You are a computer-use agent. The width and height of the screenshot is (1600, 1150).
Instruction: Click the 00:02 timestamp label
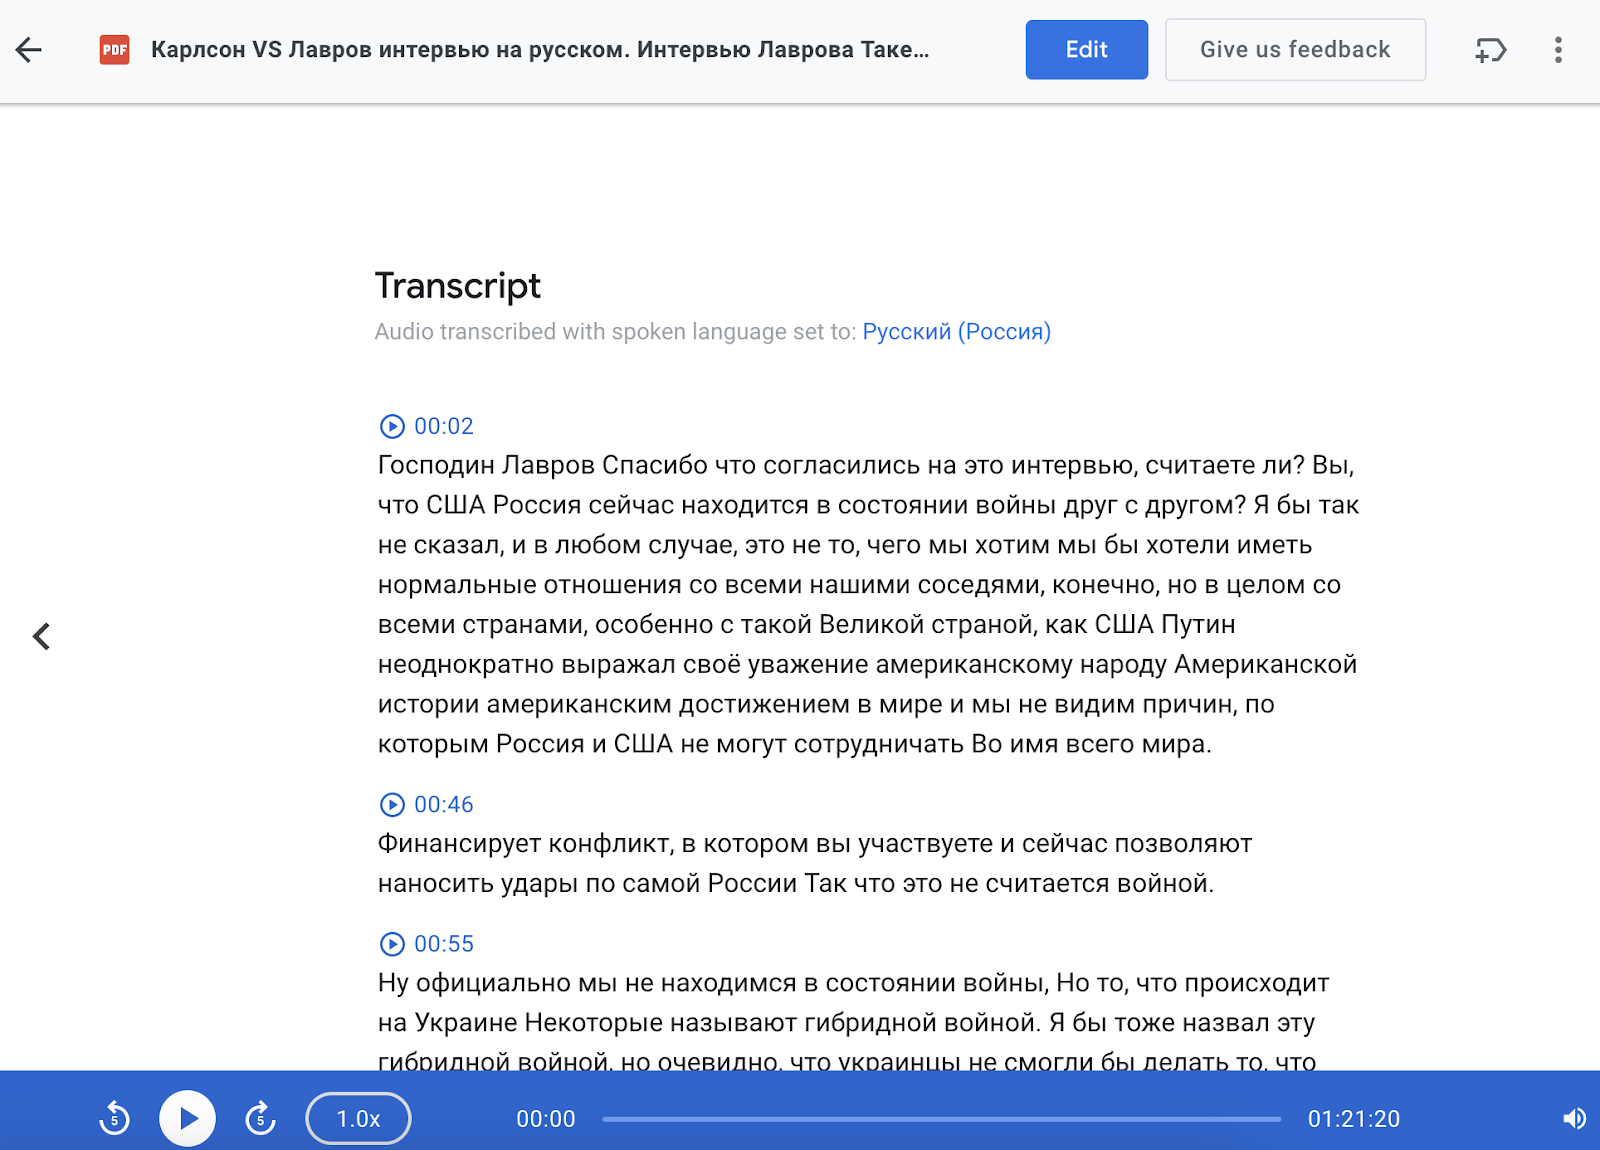(x=444, y=427)
